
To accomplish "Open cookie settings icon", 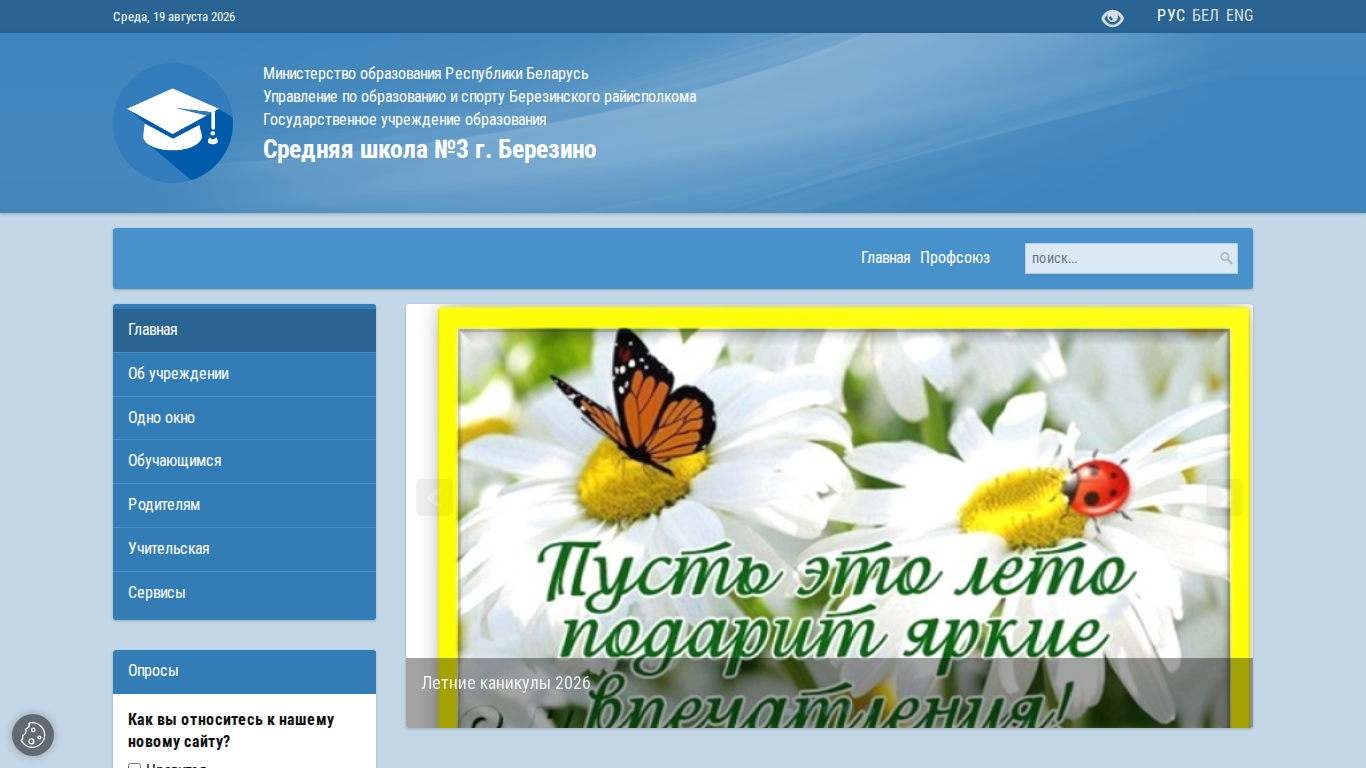I will [x=33, y=735].
